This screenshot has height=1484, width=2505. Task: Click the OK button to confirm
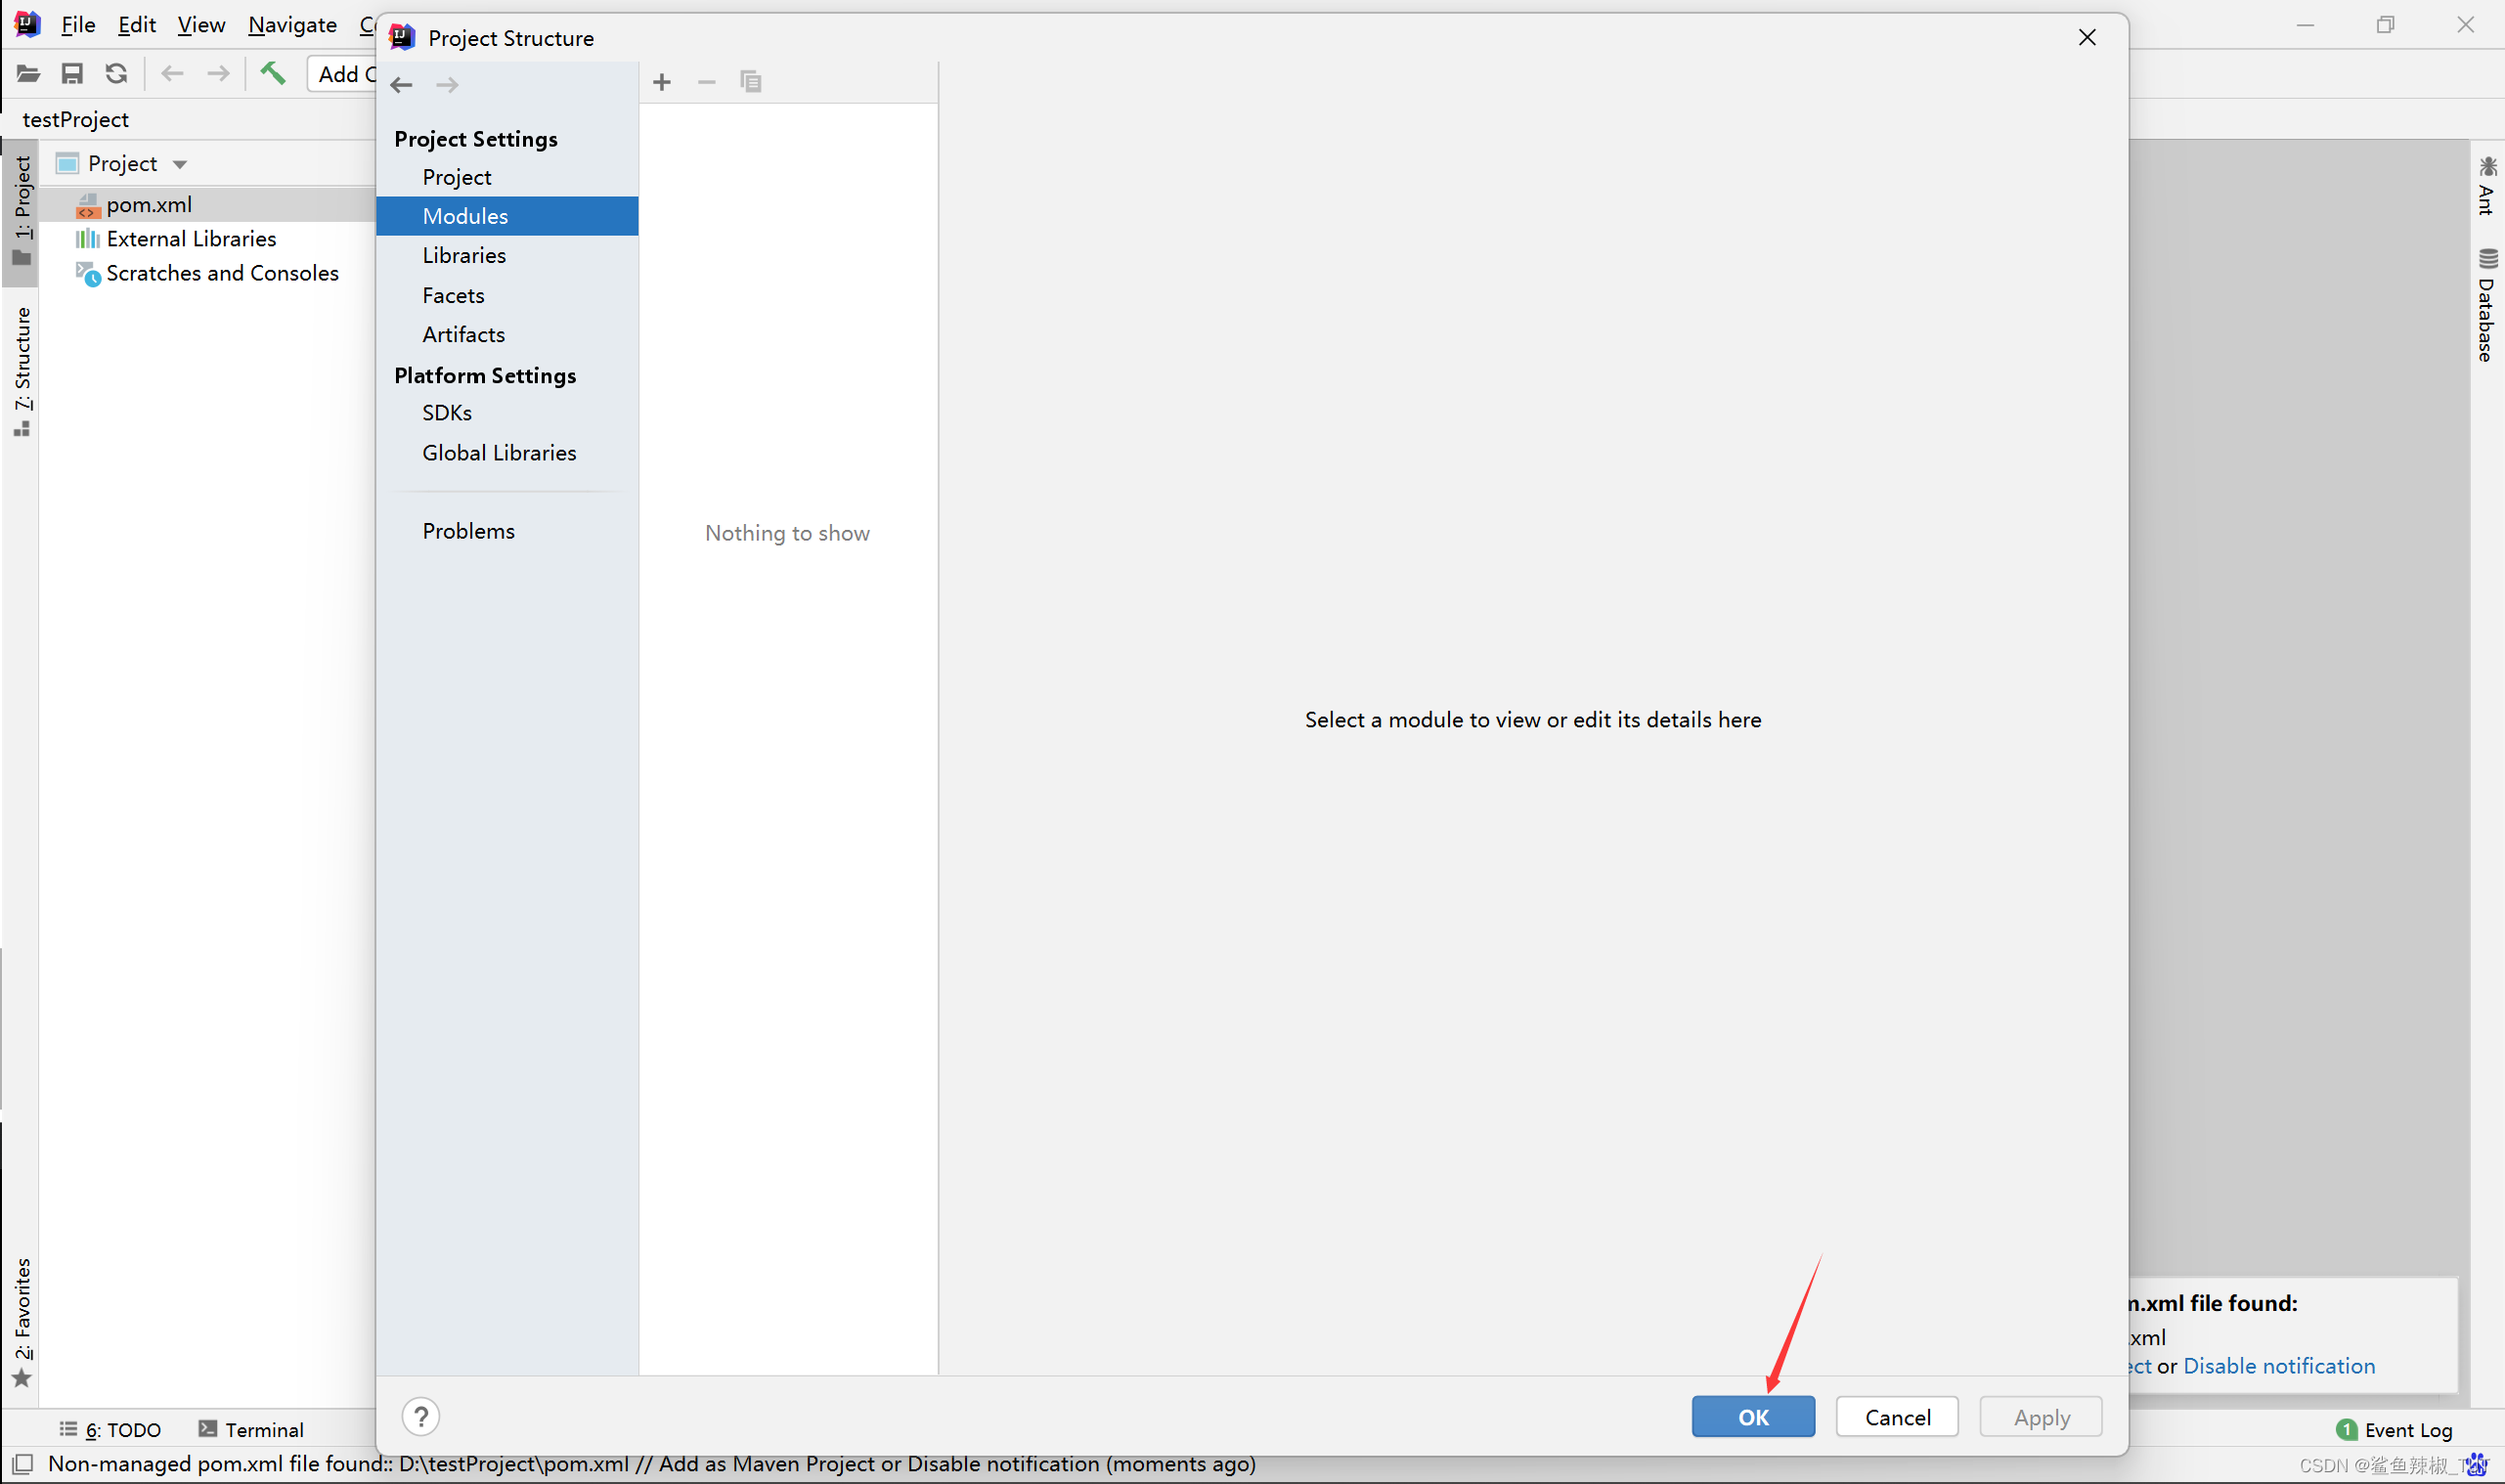(x=1751, y=1416)
